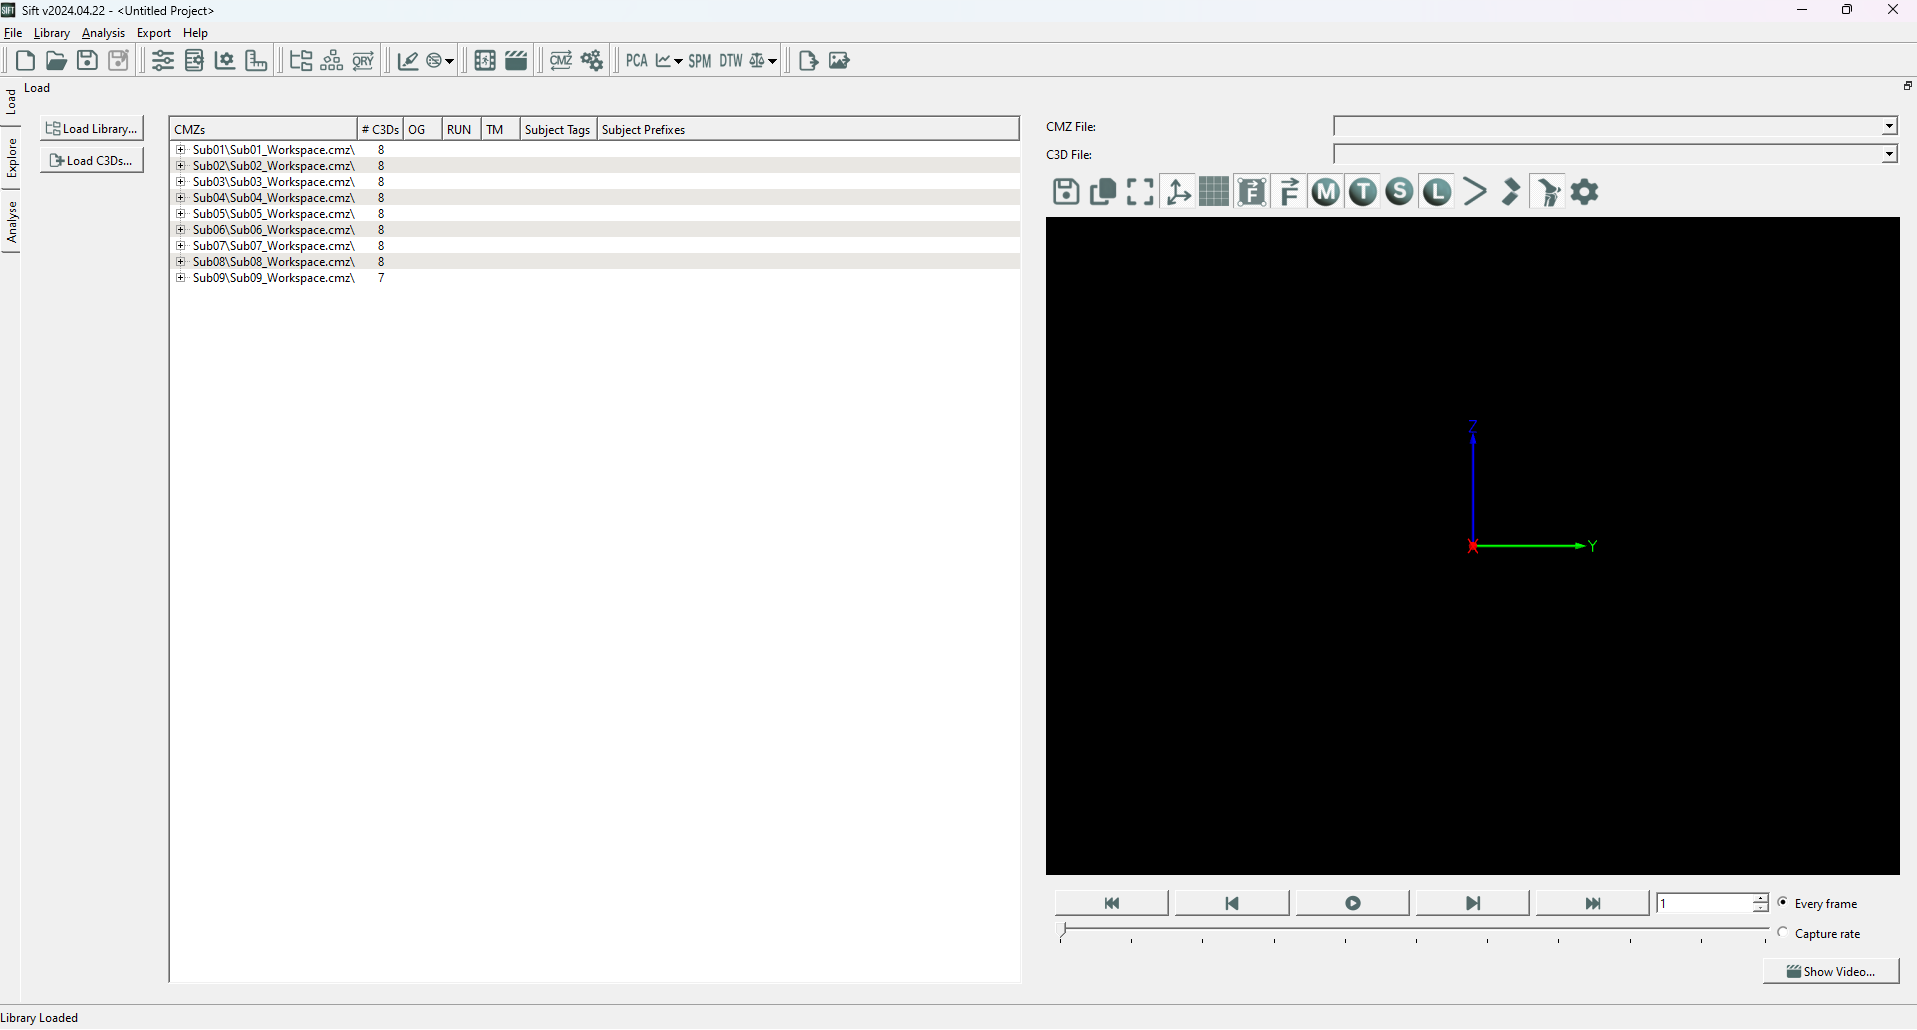Click the CMZ exchange toolbar icon
The width and height of the screenshot is (1917, 1030).
[561, 61]
